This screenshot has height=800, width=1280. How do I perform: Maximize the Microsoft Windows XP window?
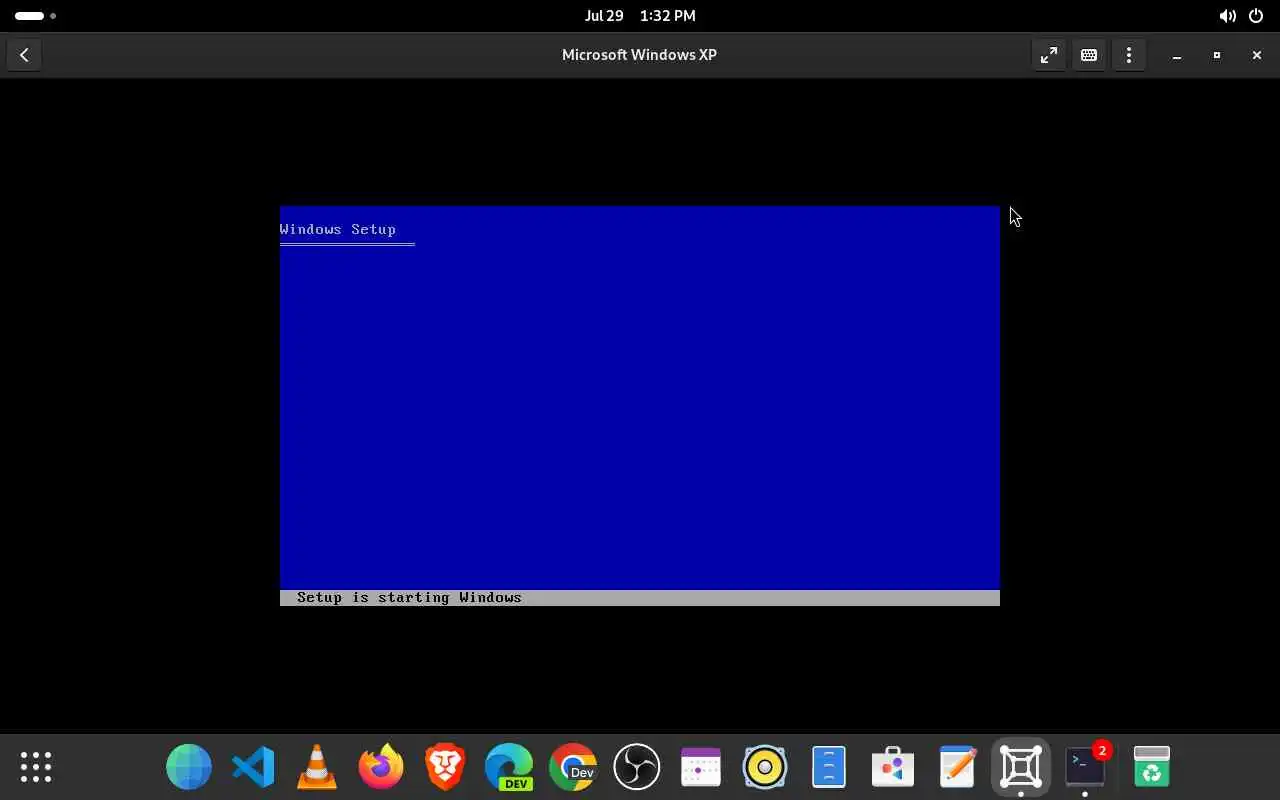click(x=1217, y=55)
